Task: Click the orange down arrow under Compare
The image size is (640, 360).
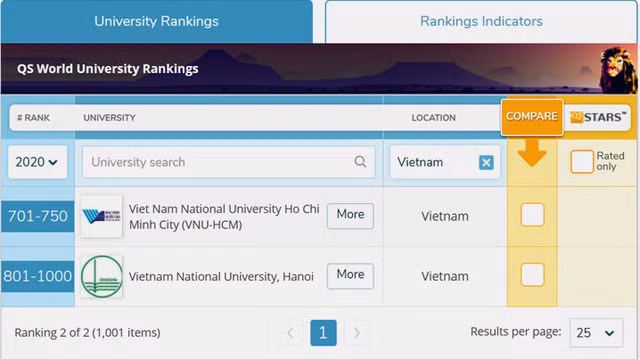Action: coord(531,153)
